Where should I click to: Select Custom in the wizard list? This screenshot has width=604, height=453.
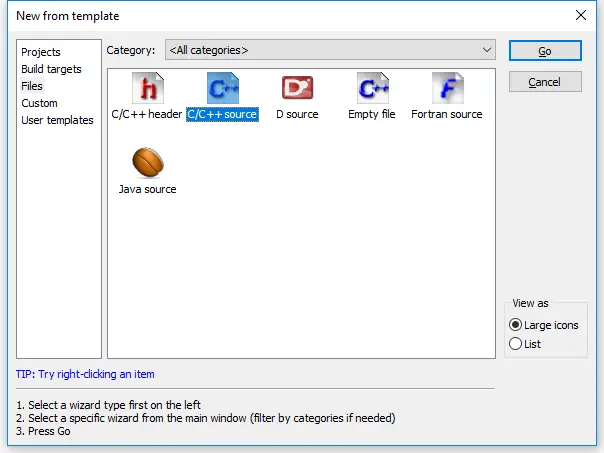39,103
